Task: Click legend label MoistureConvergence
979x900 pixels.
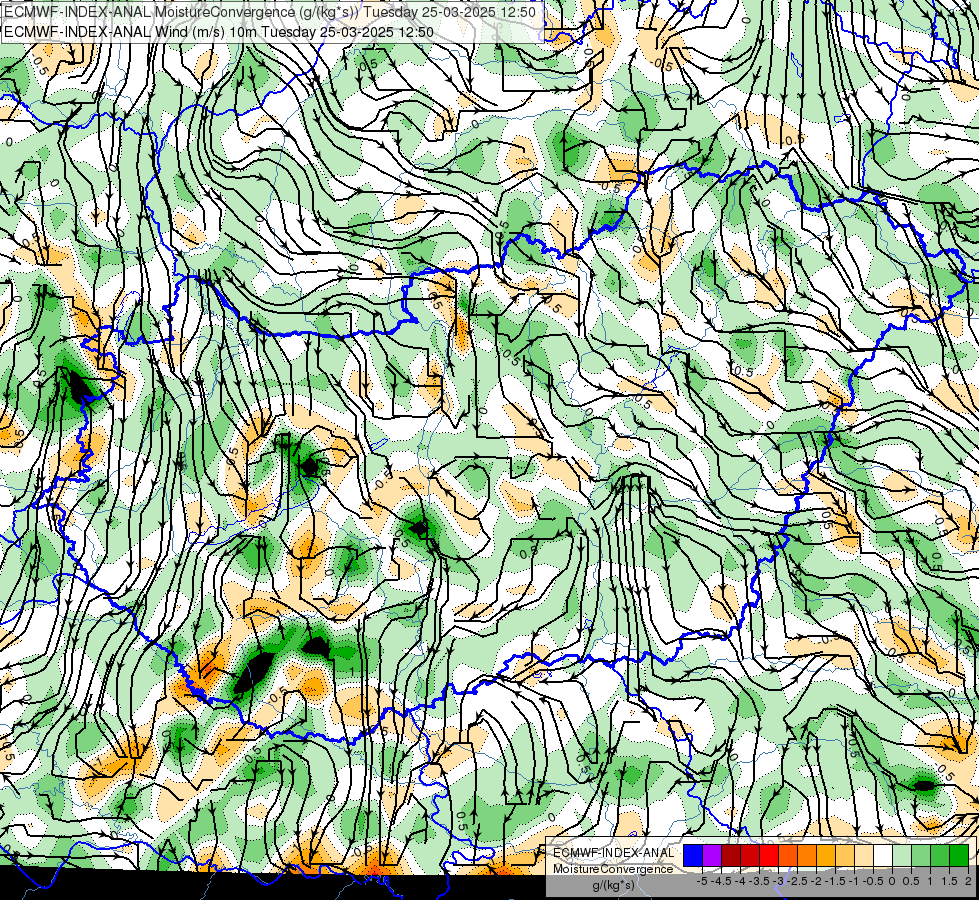Action: pos(613,869)
